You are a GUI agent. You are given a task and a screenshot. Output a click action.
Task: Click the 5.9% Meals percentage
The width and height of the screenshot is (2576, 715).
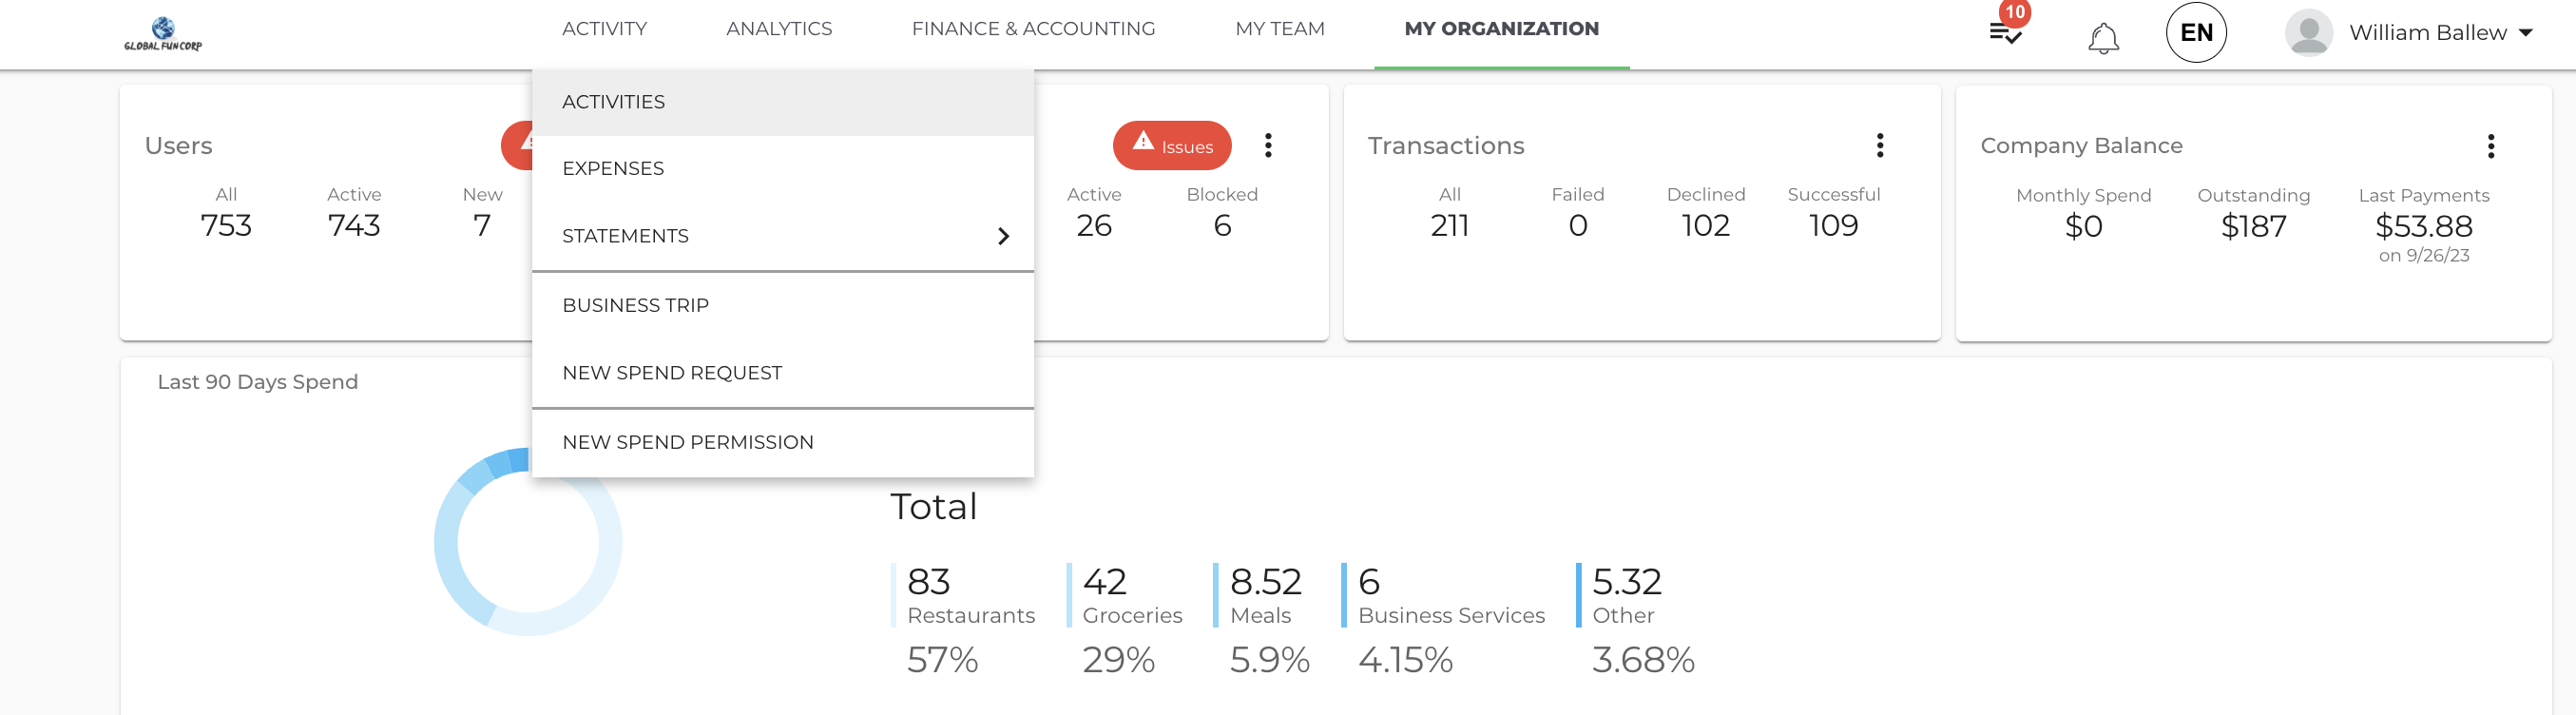pyautogui.click(x=1269, y=660)
